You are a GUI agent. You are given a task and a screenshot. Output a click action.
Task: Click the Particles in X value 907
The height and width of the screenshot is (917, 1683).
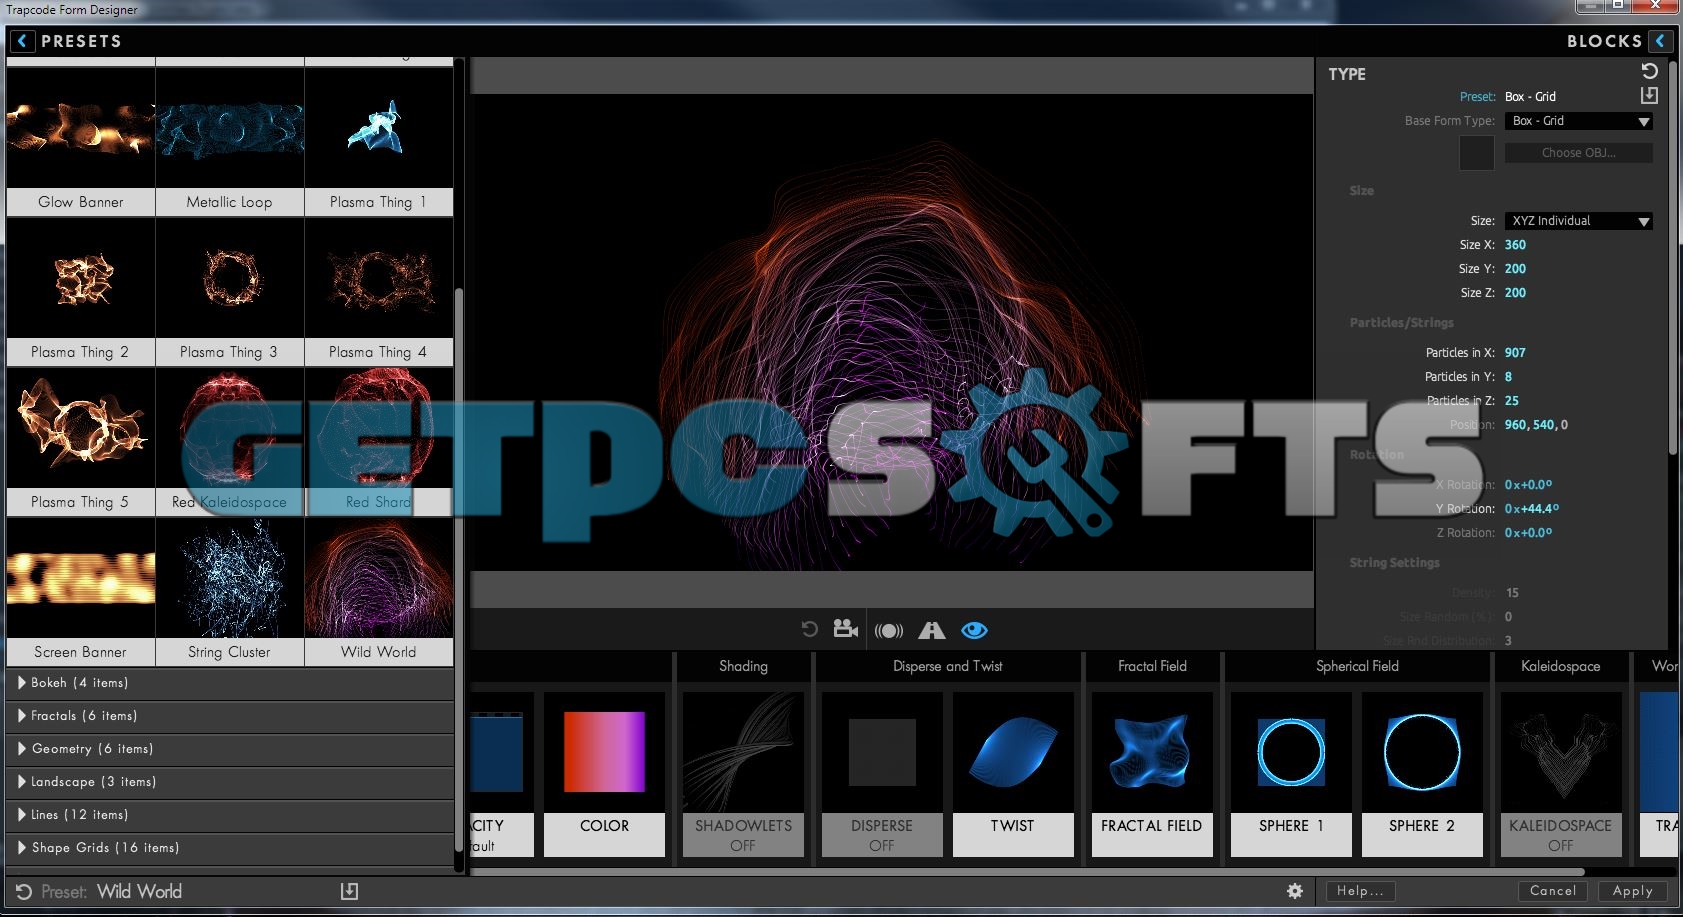[x=1515, y=353]
